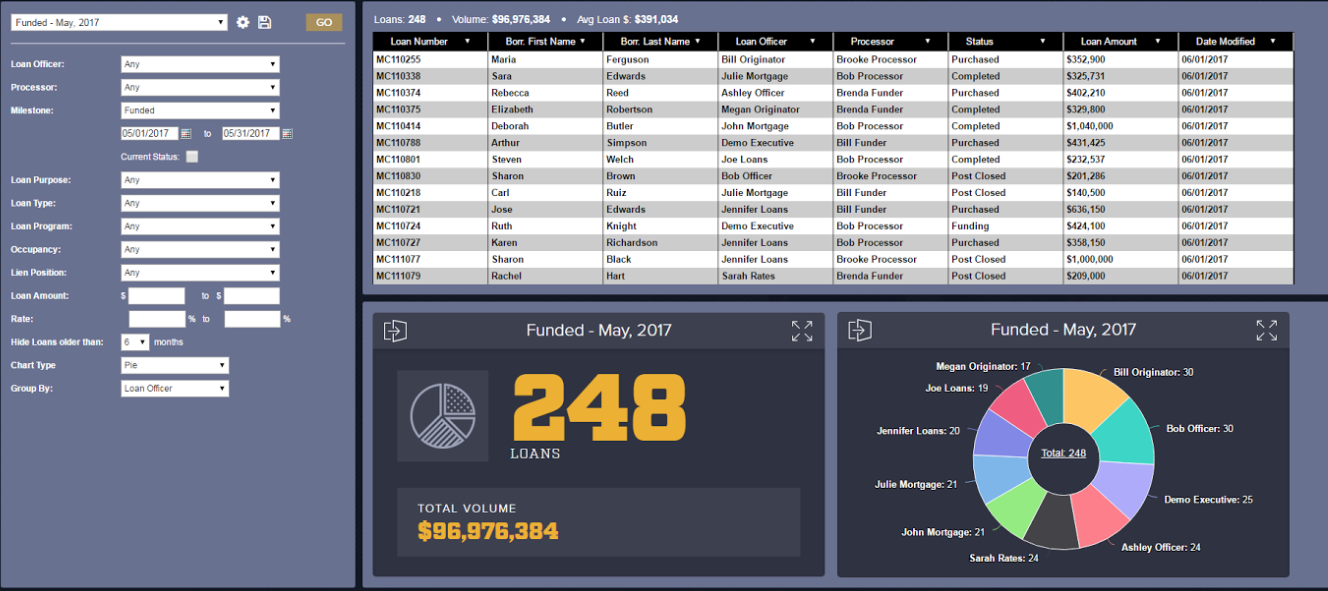The image size is (1328, 591).
Task: Select loan number MC110801 cell
Action: coord(430,159)
